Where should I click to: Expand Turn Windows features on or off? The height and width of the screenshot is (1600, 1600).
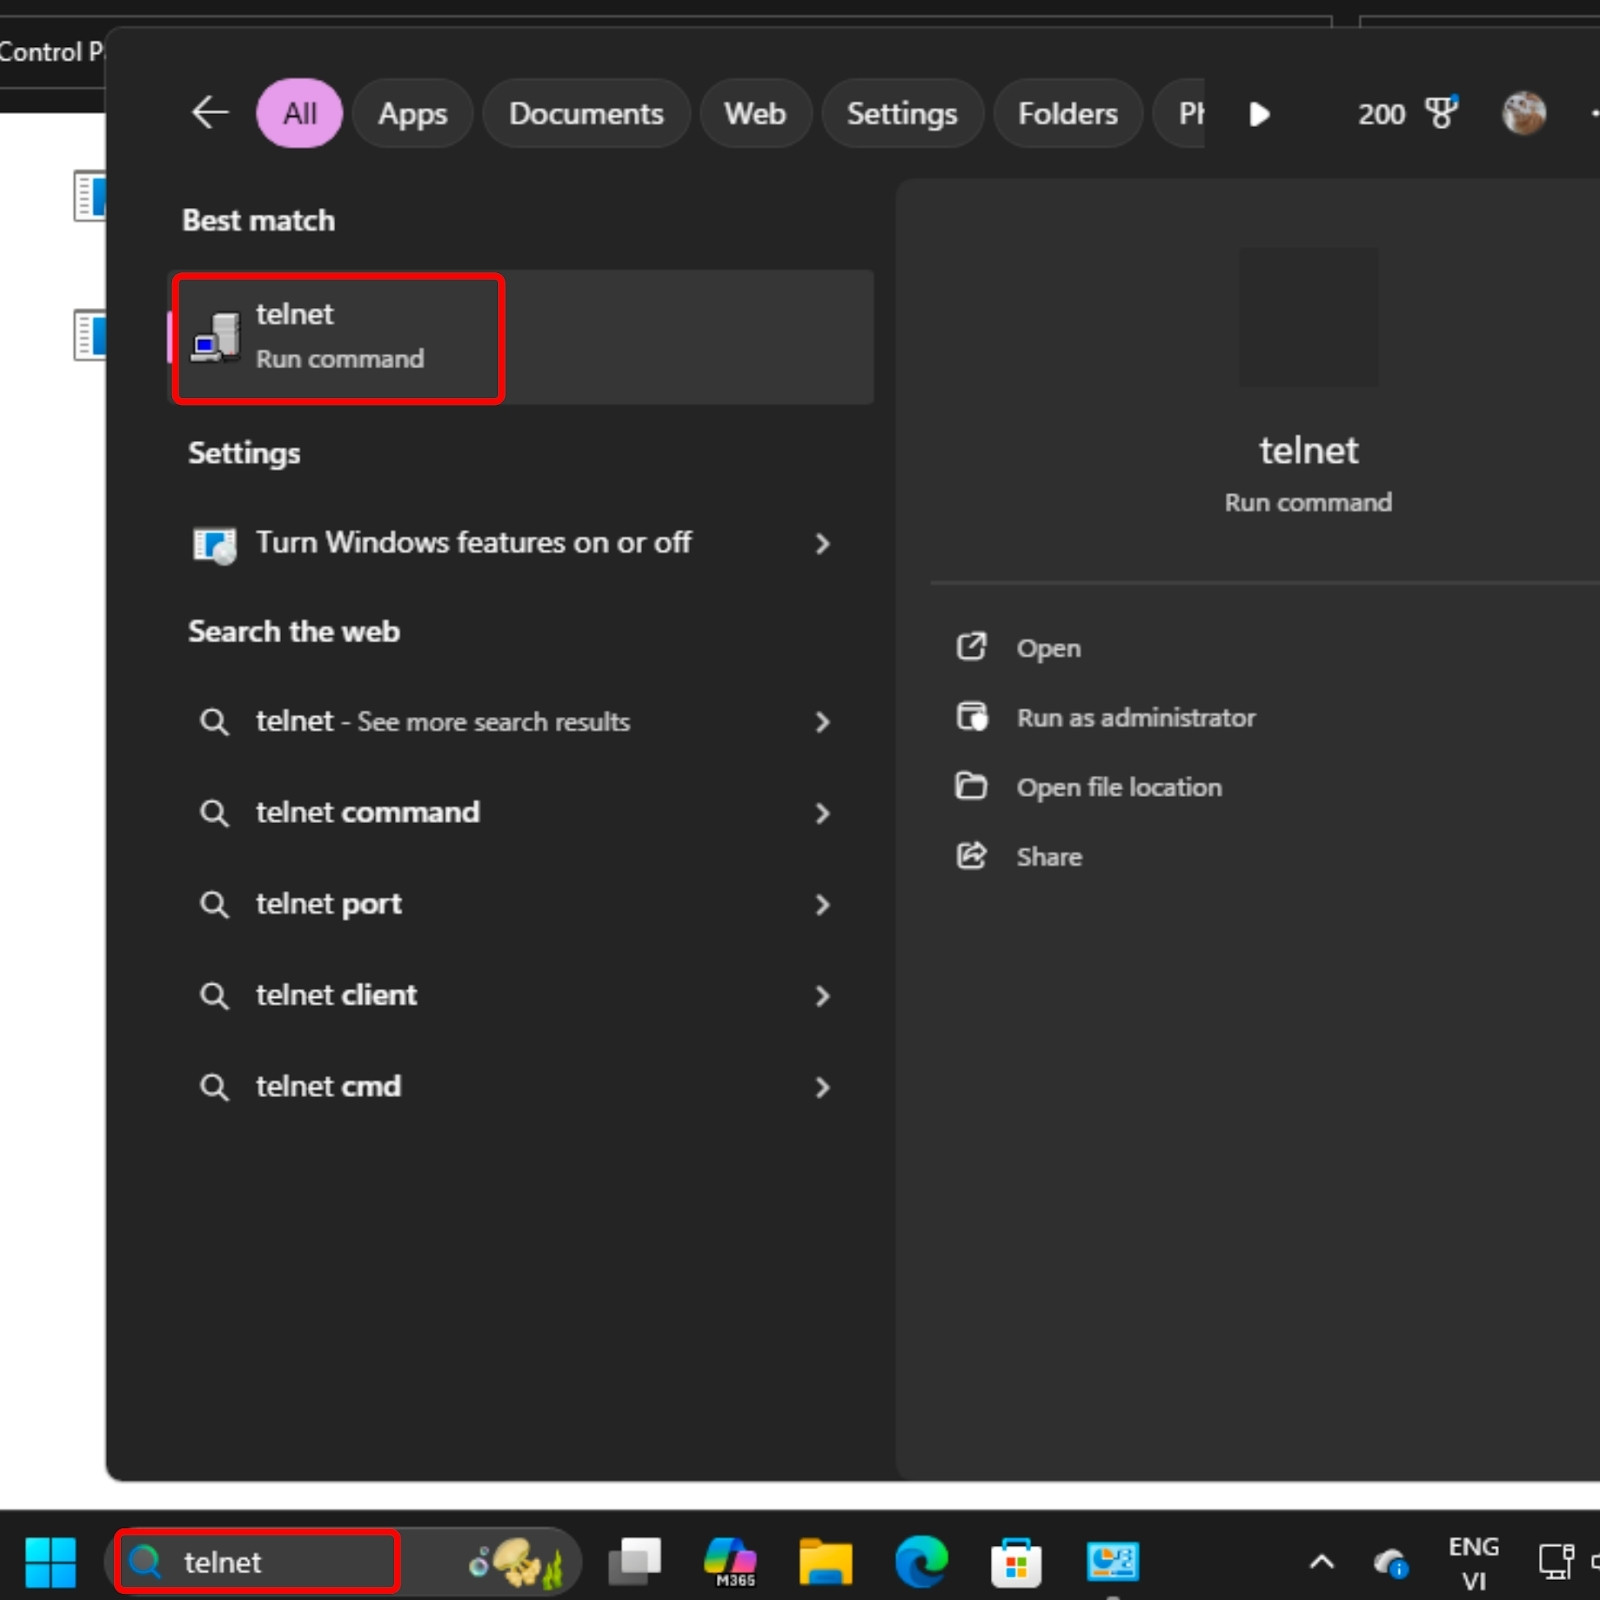pyautogui.click(x=822, y=544)
